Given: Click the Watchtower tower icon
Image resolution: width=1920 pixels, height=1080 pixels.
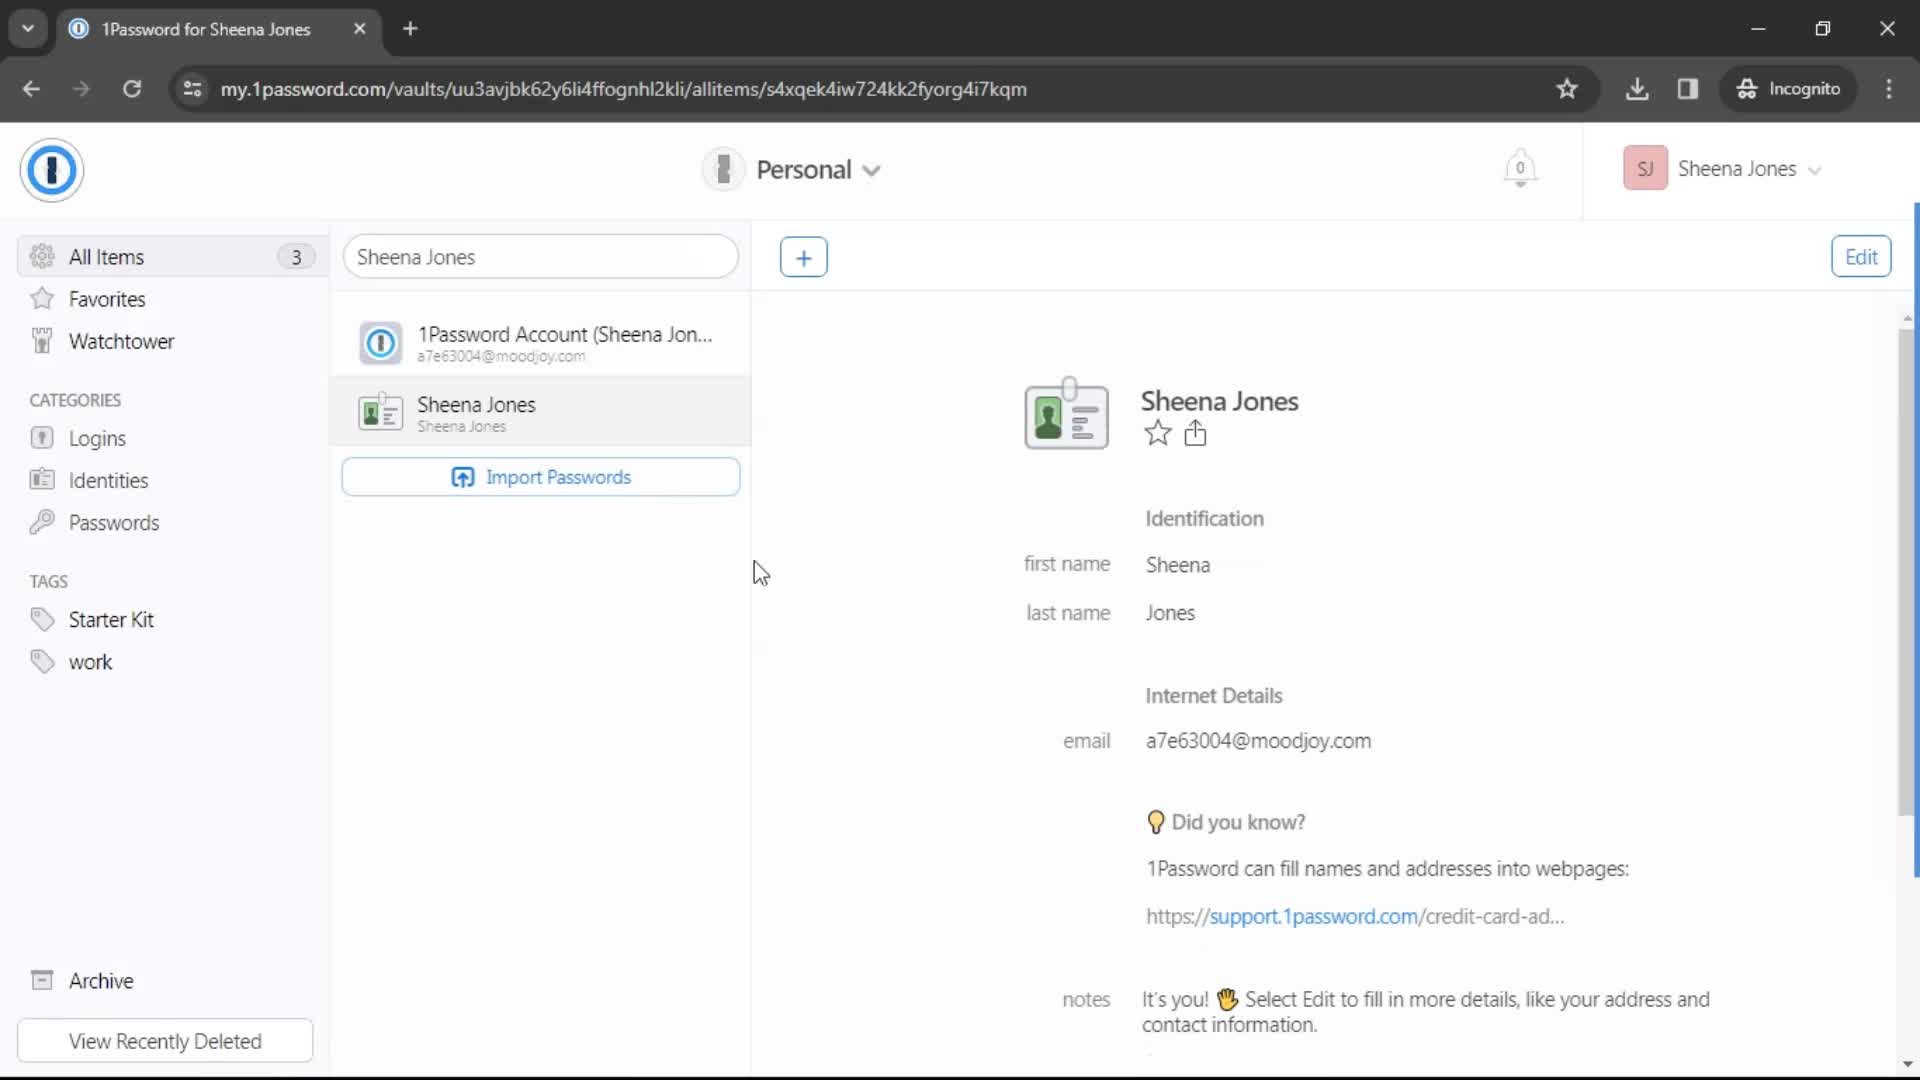Looking at the screenshot, I should point(42,341).
